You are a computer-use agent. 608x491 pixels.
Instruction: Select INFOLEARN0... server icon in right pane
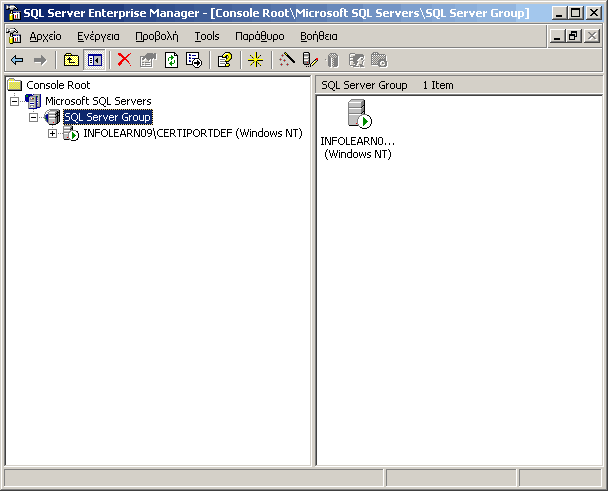click(359, 114)
